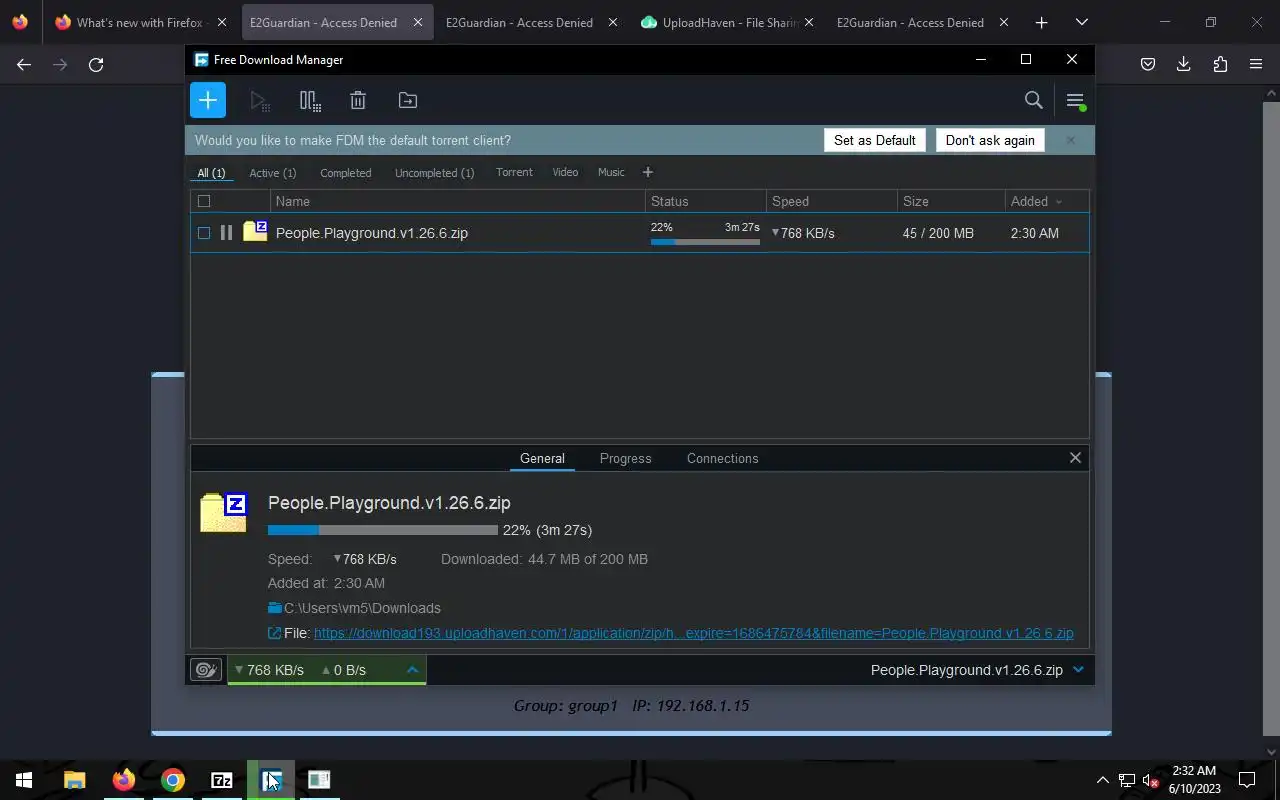
Task: Dismiss the default torrent client banner
Action: pos(1070,140)
